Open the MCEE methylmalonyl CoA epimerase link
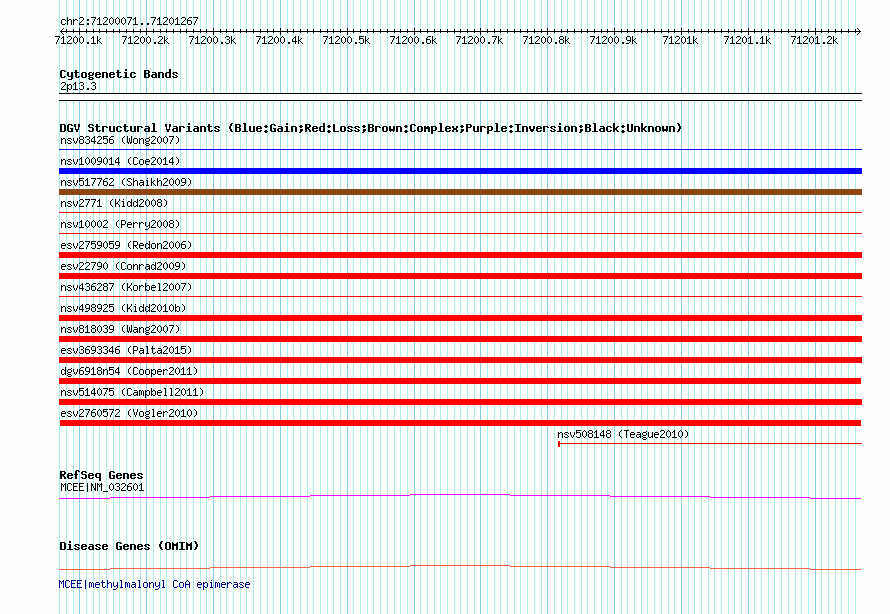 tap(155, 584)
